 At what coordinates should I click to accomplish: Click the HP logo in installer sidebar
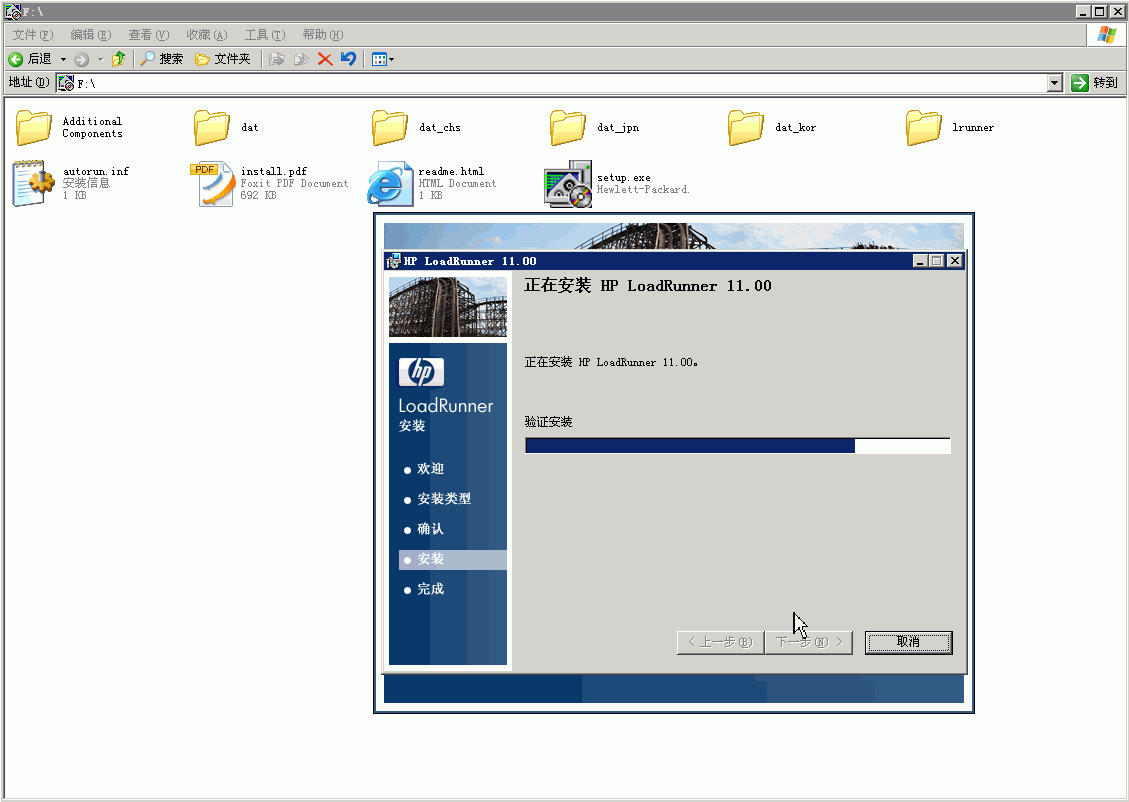point(421,371)
